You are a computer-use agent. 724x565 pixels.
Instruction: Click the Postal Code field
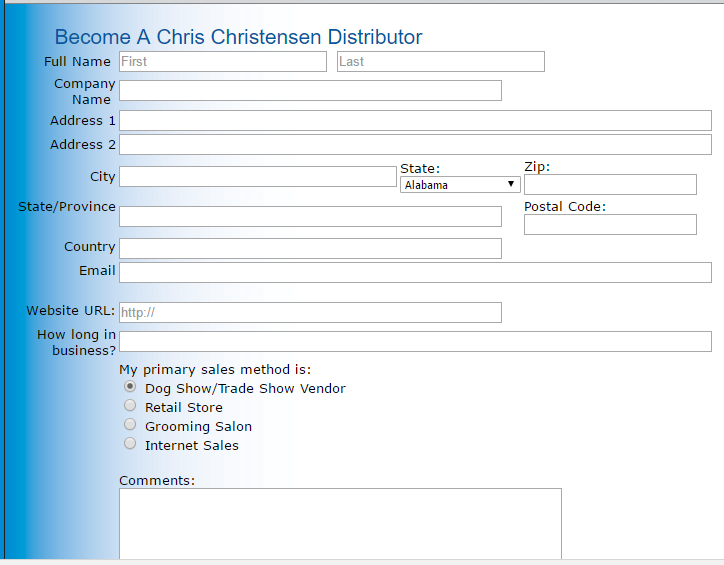pyautogui.click(x=610, y=224)
